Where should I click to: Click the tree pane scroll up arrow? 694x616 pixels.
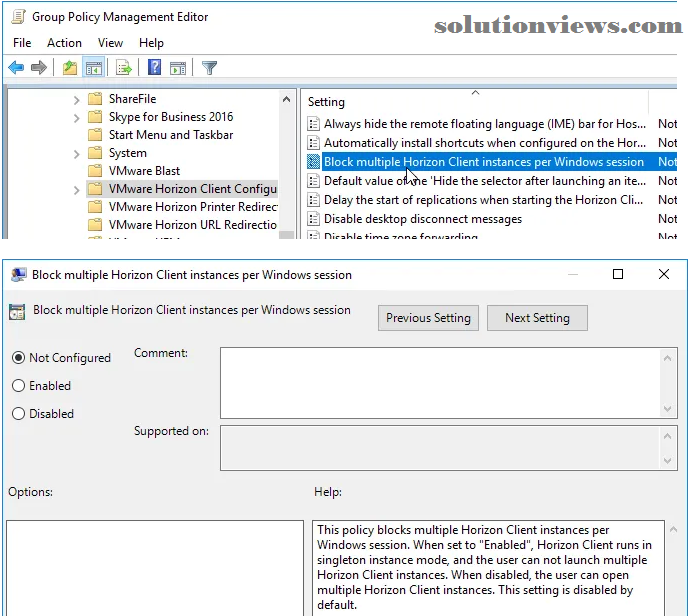286,99
